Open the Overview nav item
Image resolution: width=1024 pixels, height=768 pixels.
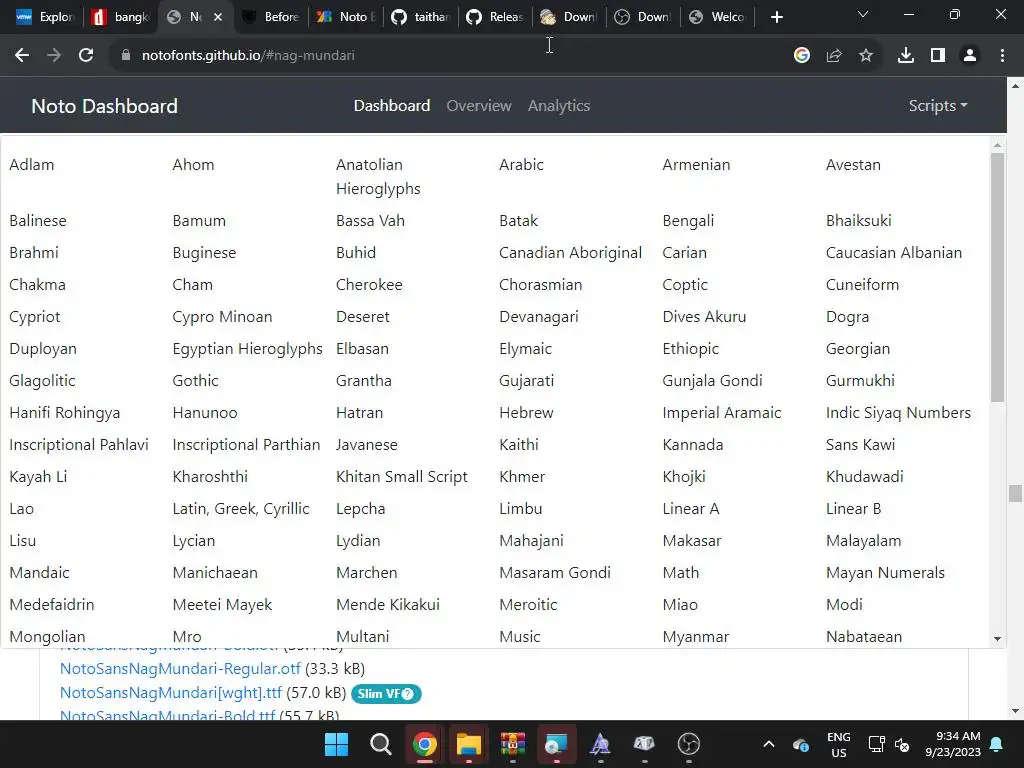[479, 106]
